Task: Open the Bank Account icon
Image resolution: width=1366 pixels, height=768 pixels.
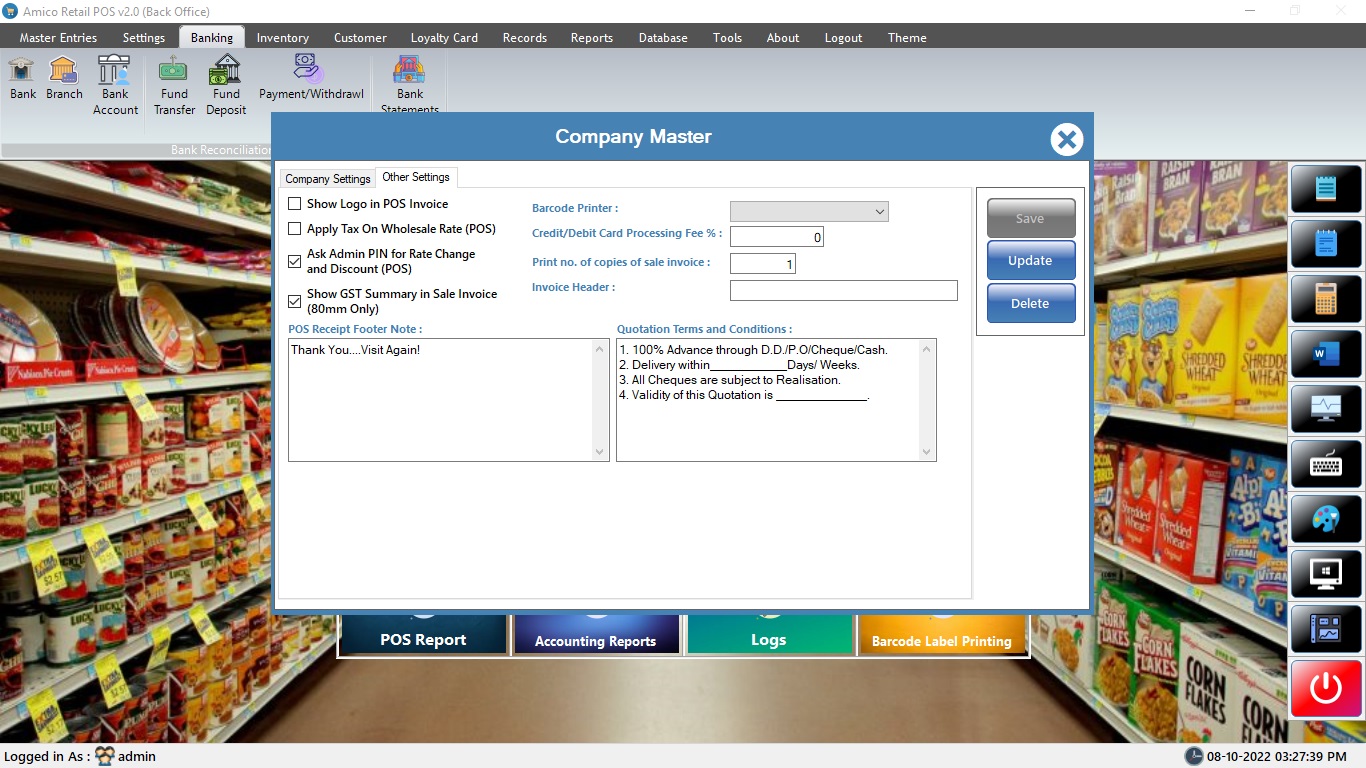Action: (115, 85)
